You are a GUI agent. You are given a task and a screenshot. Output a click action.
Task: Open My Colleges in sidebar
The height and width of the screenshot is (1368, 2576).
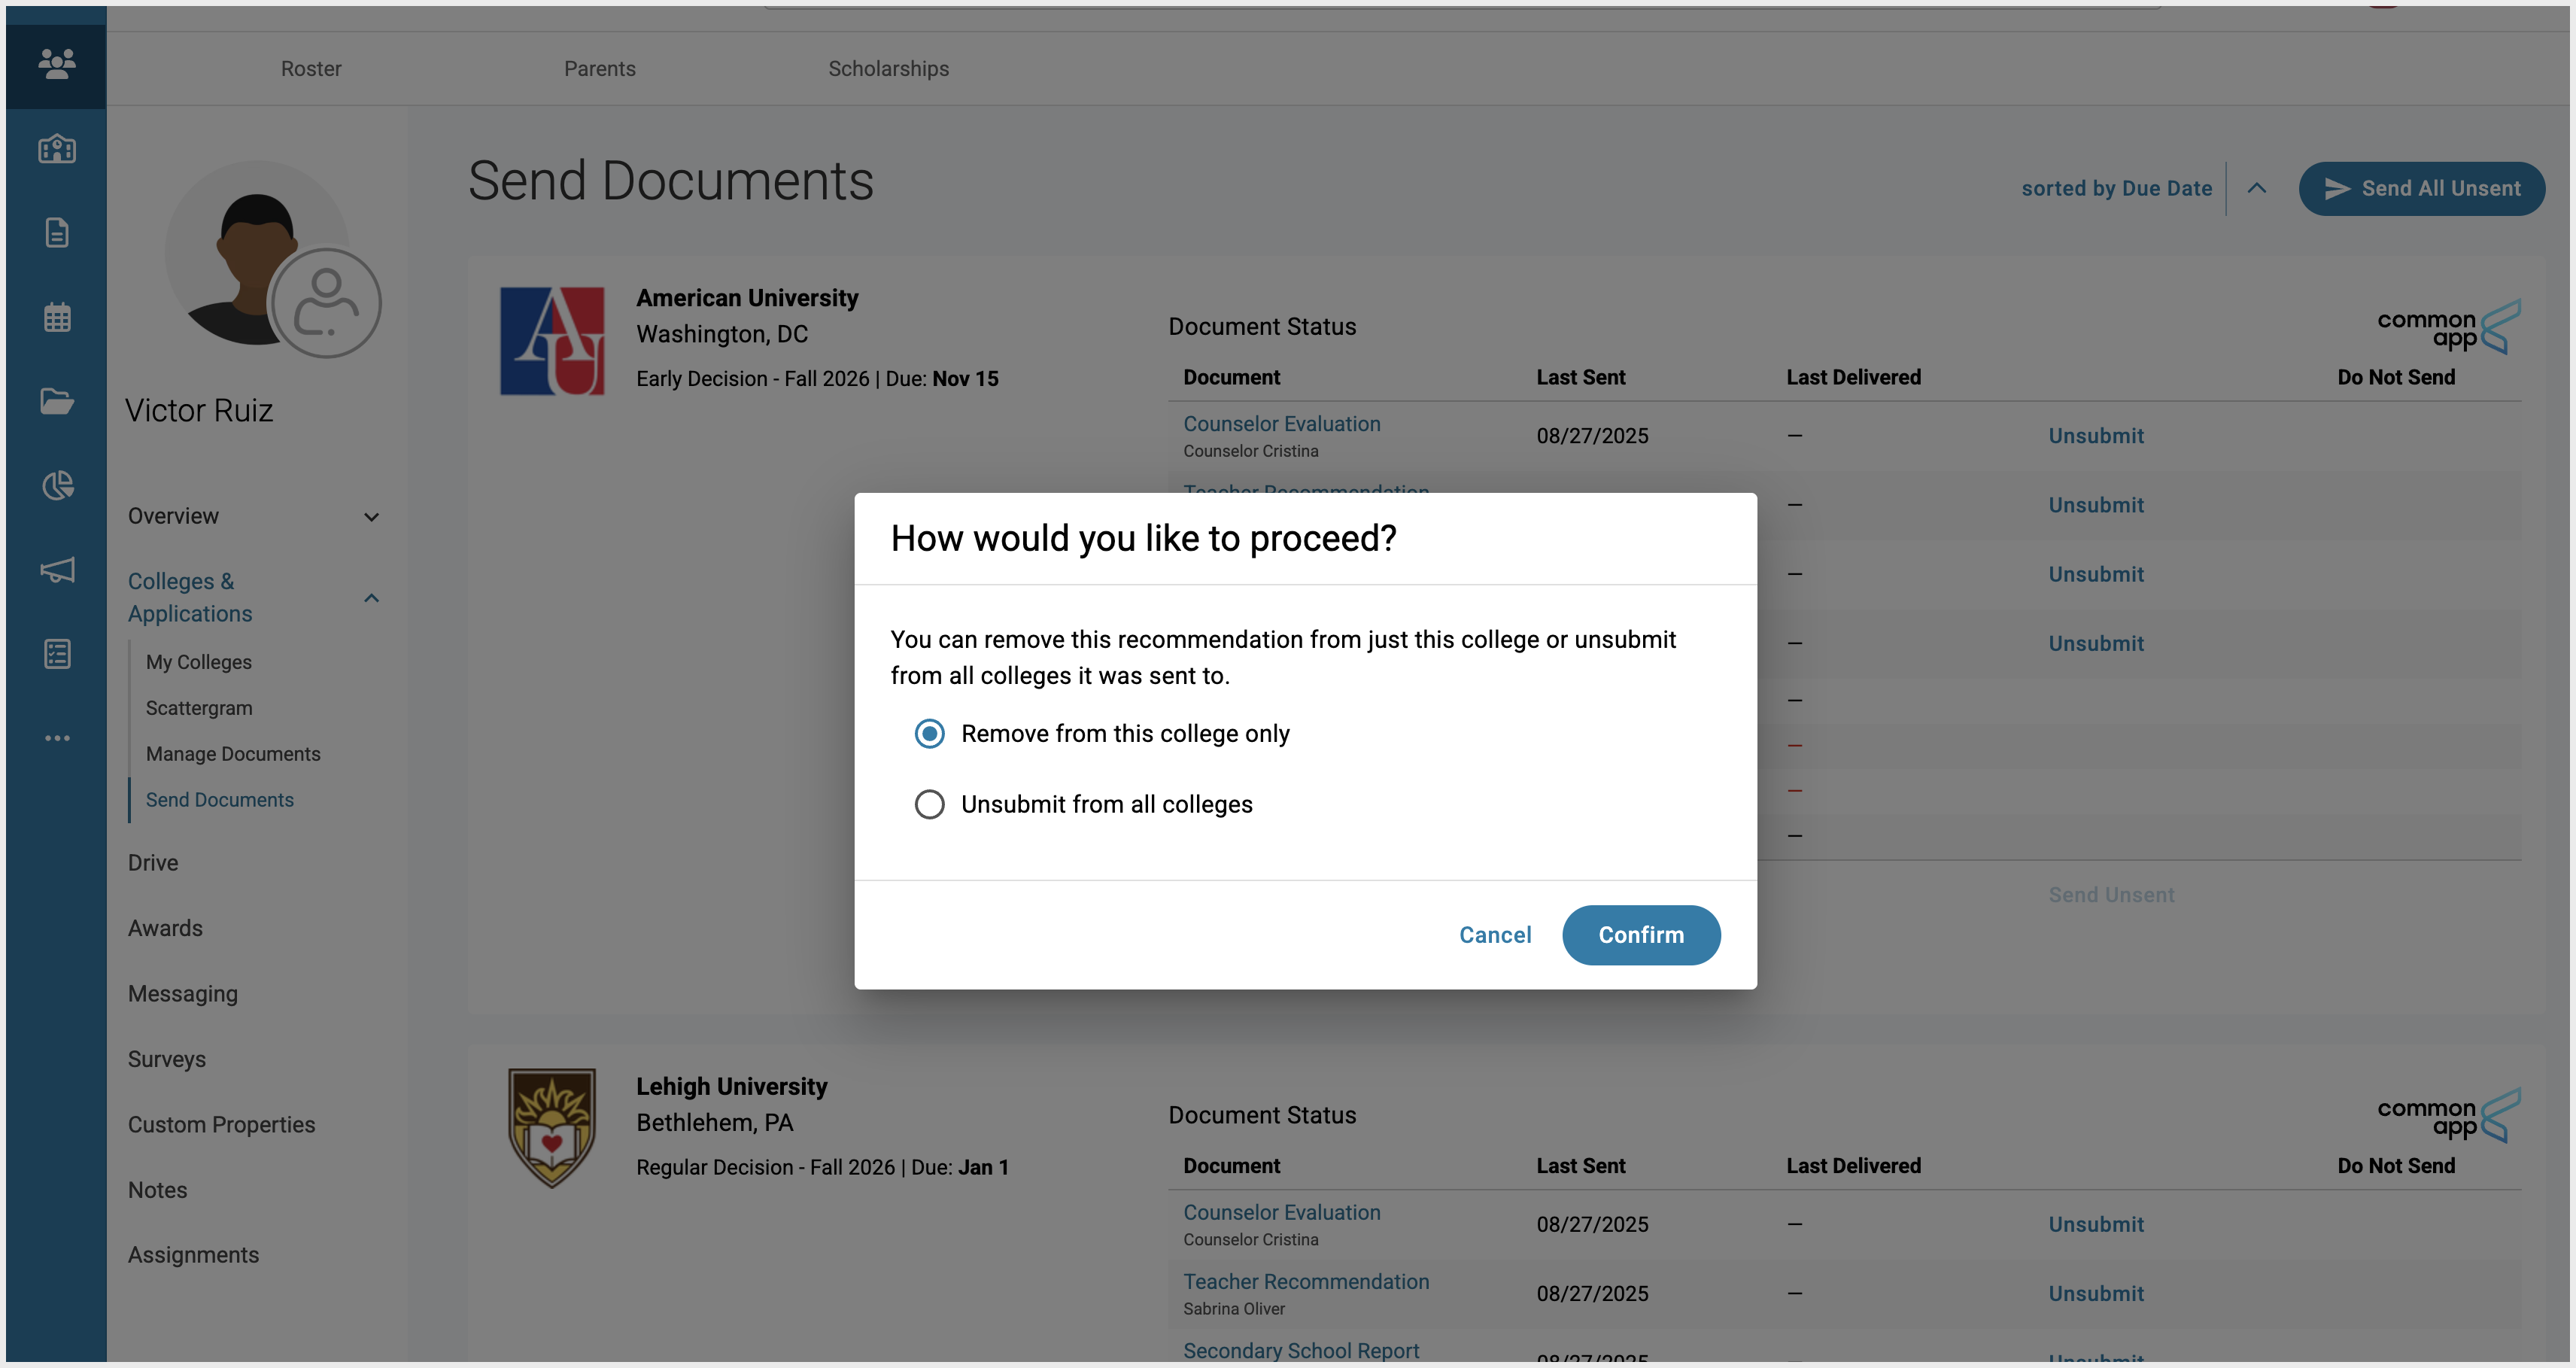pos(199,662)
